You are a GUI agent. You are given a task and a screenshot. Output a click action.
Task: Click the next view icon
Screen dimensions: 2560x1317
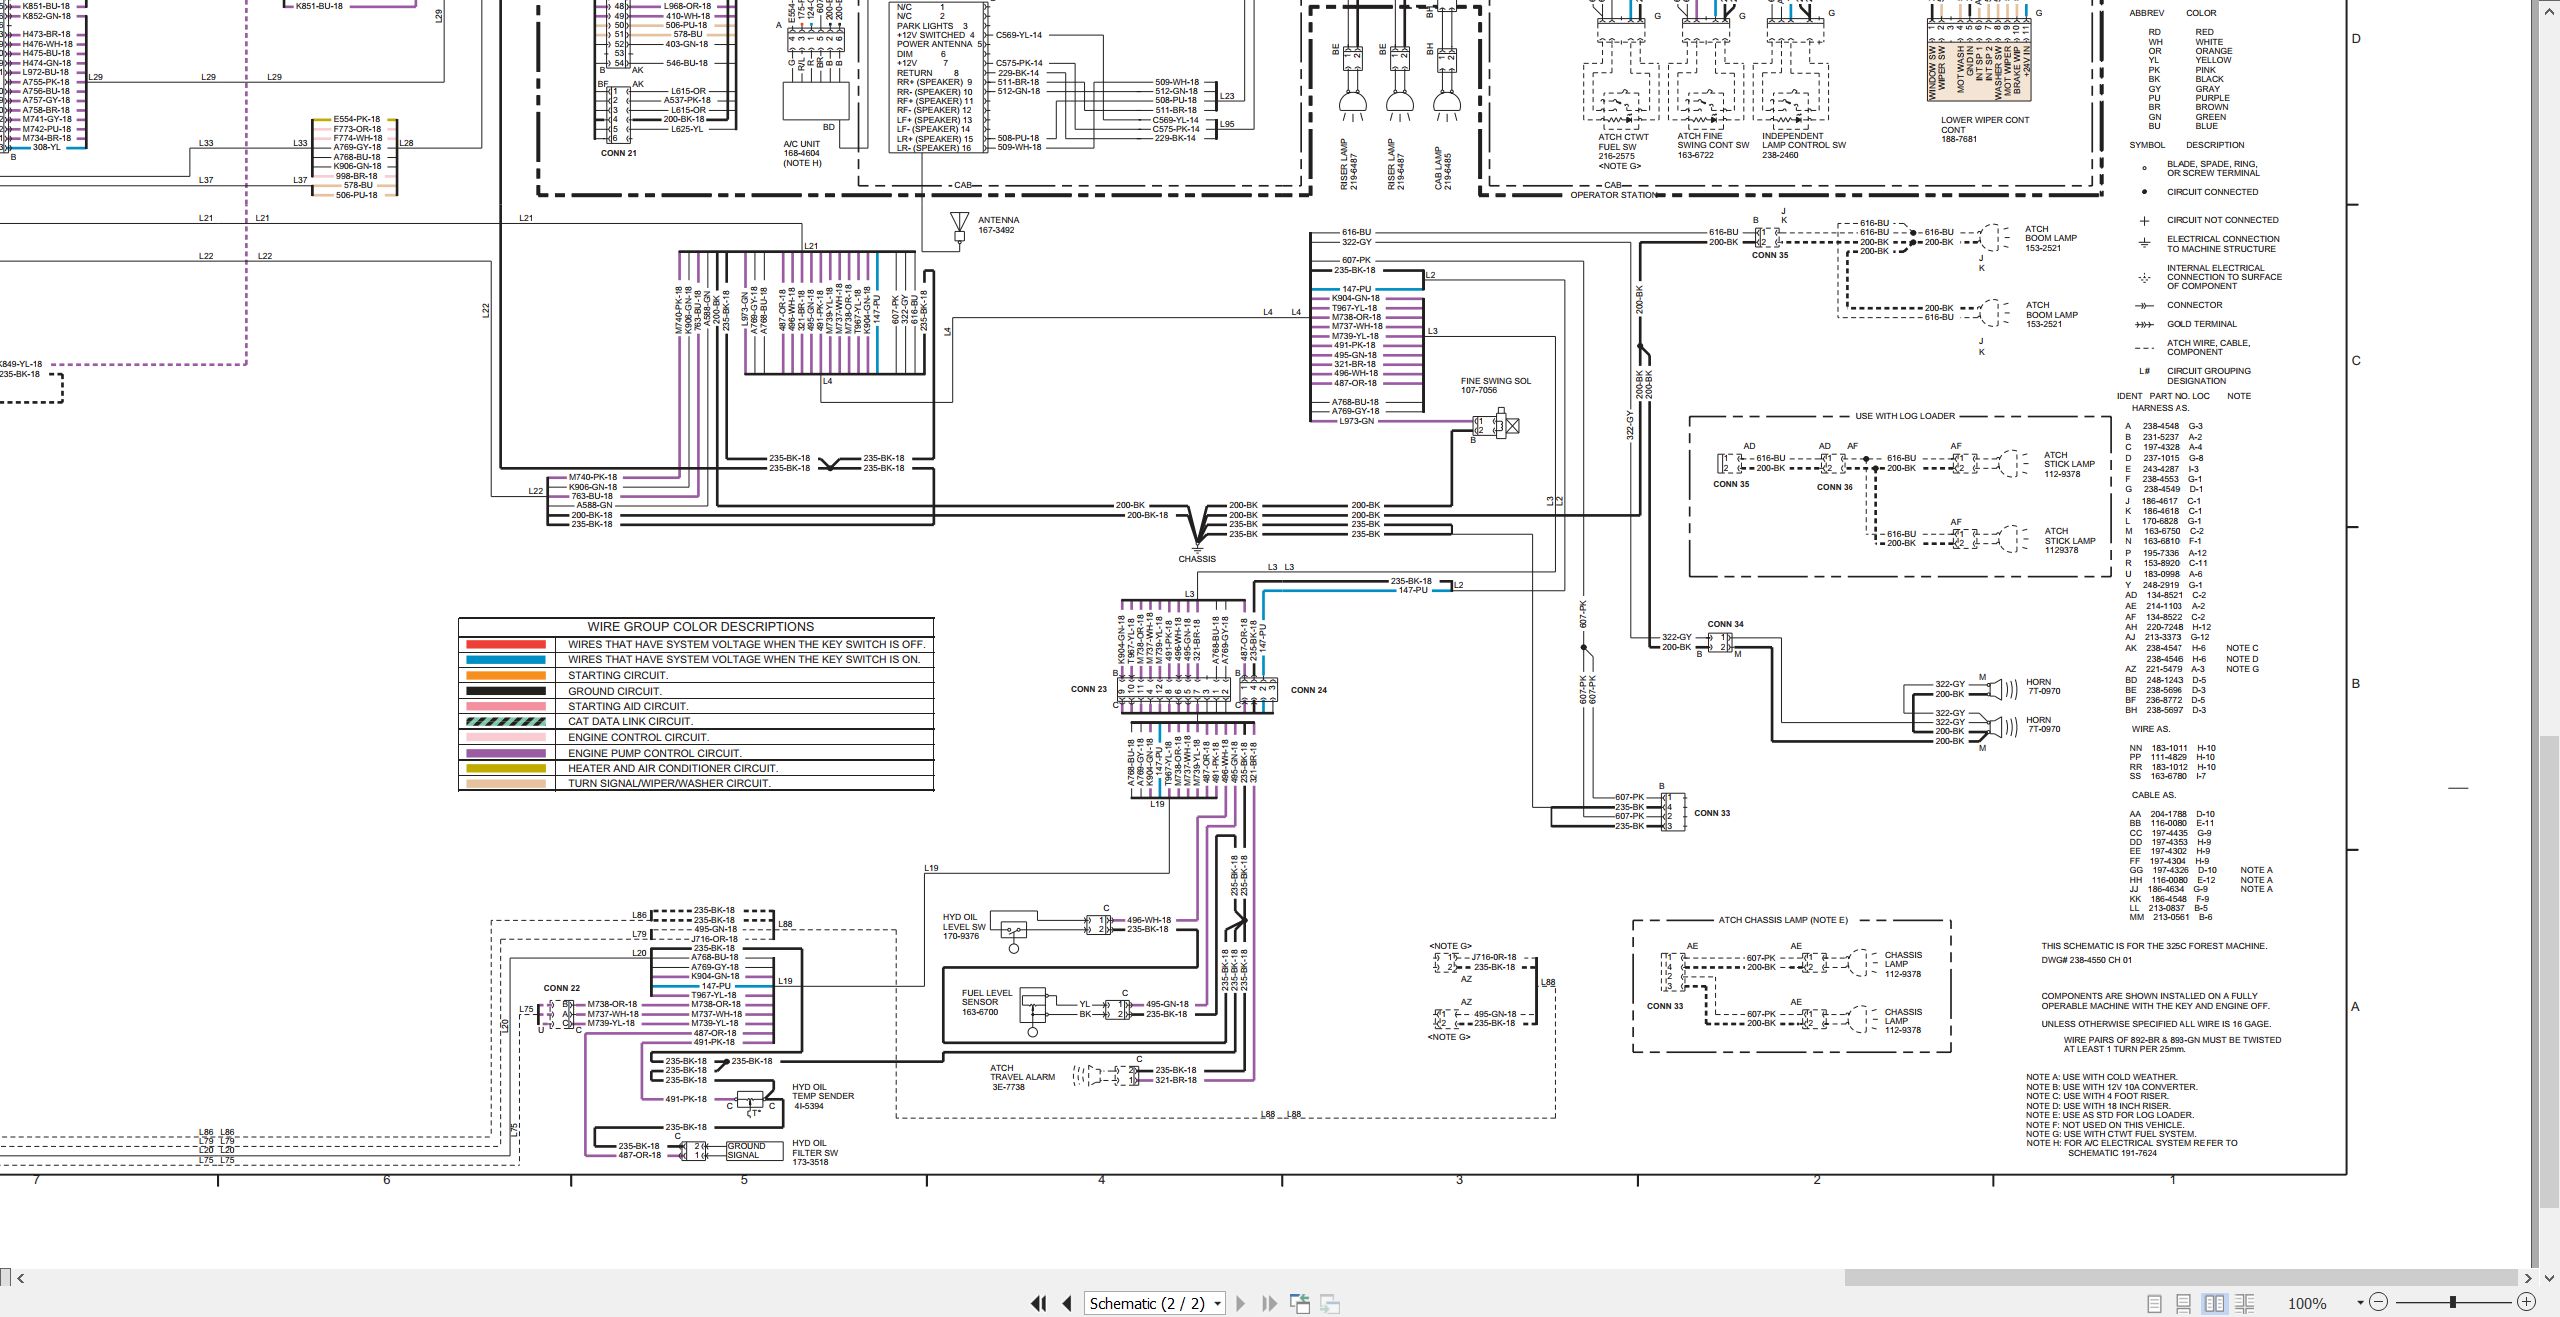(x=1330, y=1303)
